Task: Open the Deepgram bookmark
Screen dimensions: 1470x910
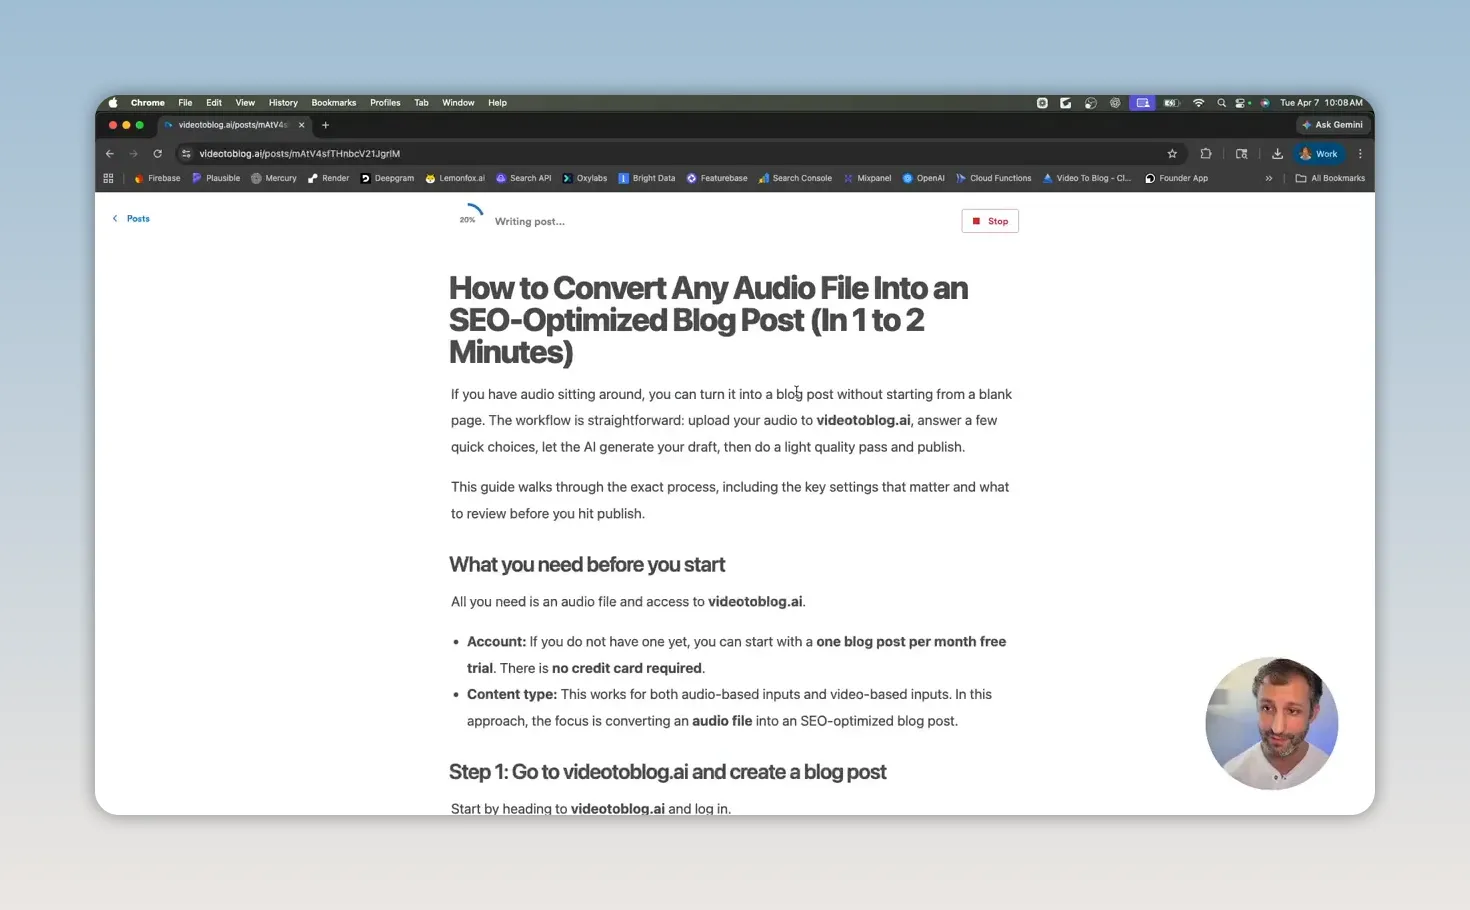Action: click(x=387, y=178)
